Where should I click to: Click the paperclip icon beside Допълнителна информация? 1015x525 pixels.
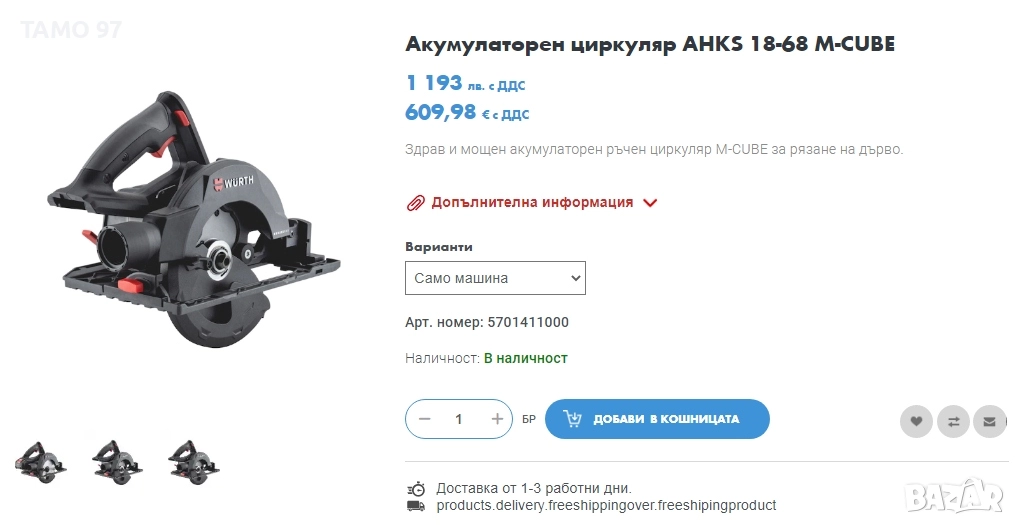point(415,203)
